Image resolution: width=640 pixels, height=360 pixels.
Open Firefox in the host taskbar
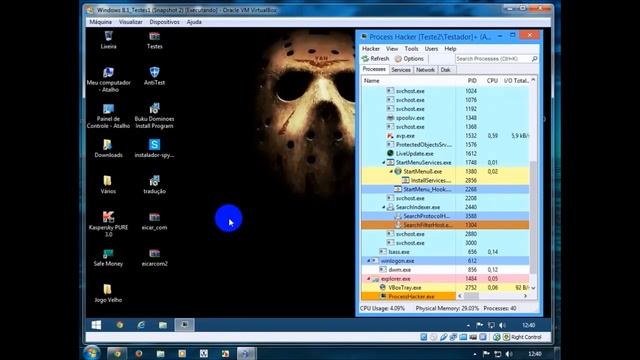(x=139, y=353)
